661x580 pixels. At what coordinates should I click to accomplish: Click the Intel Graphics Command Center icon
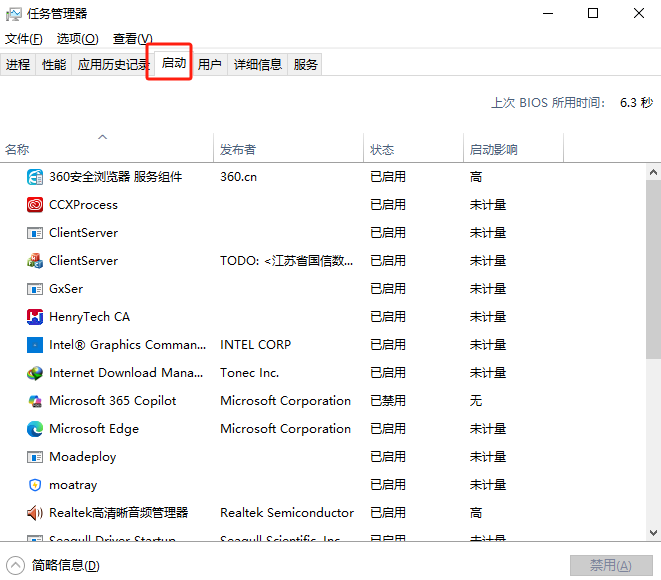[35, 345]
